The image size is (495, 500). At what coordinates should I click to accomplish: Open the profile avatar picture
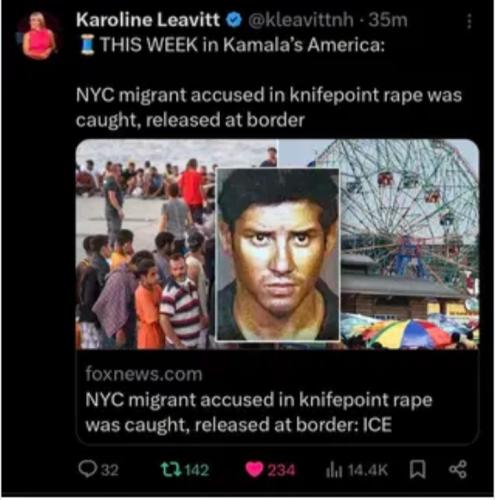(x=39, y=36)
